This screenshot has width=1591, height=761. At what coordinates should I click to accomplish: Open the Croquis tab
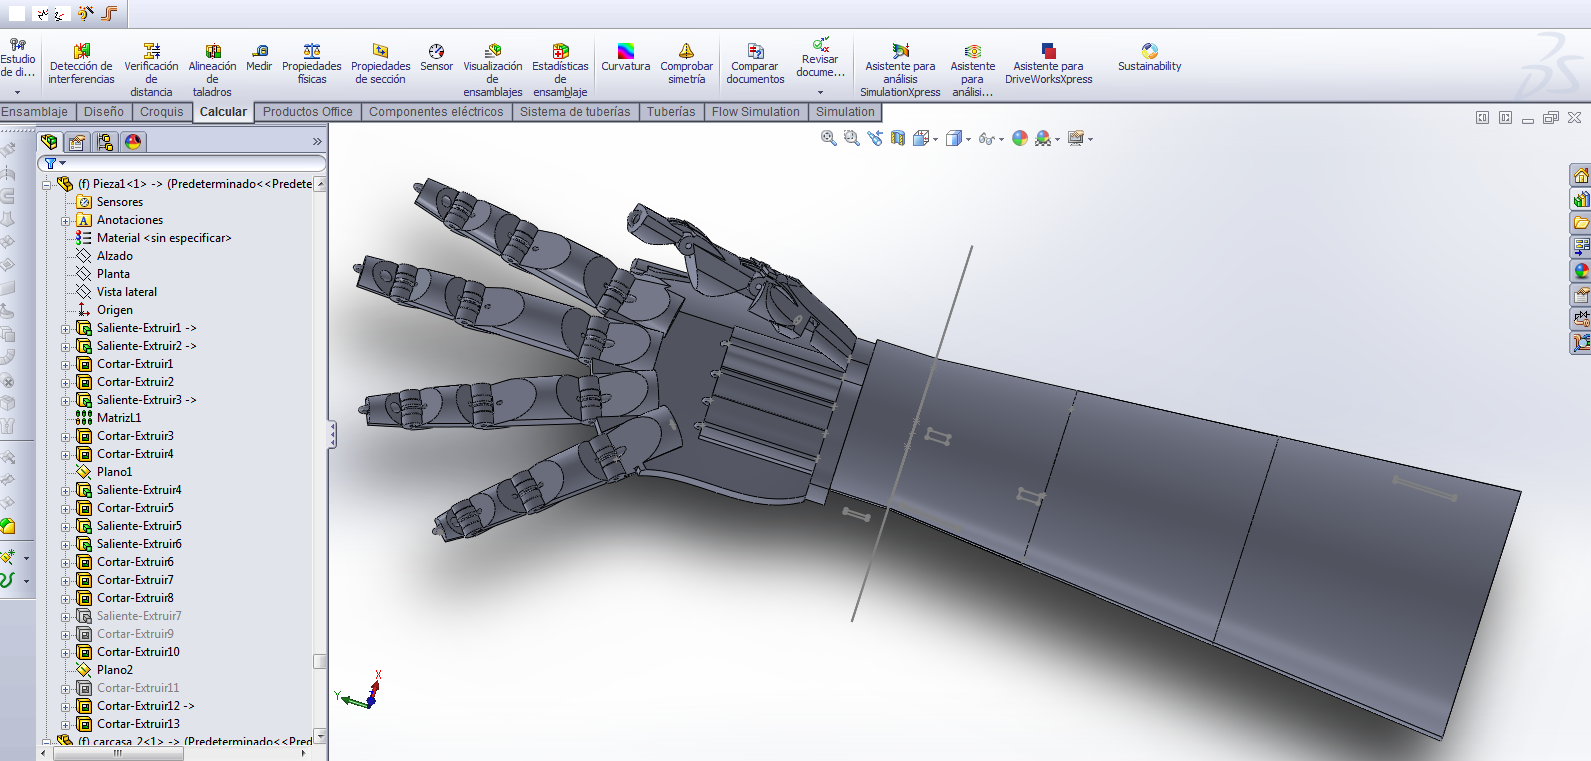tap(162, 112)
